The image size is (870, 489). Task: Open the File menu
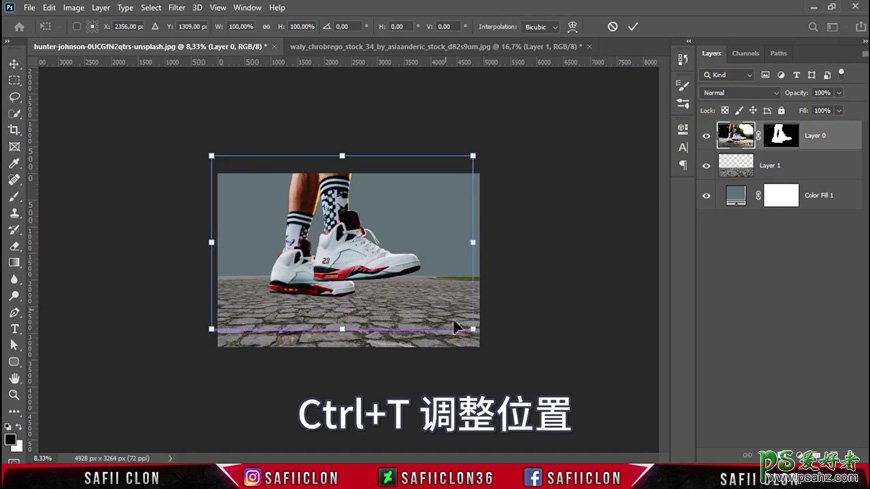[x=29, y=8]
